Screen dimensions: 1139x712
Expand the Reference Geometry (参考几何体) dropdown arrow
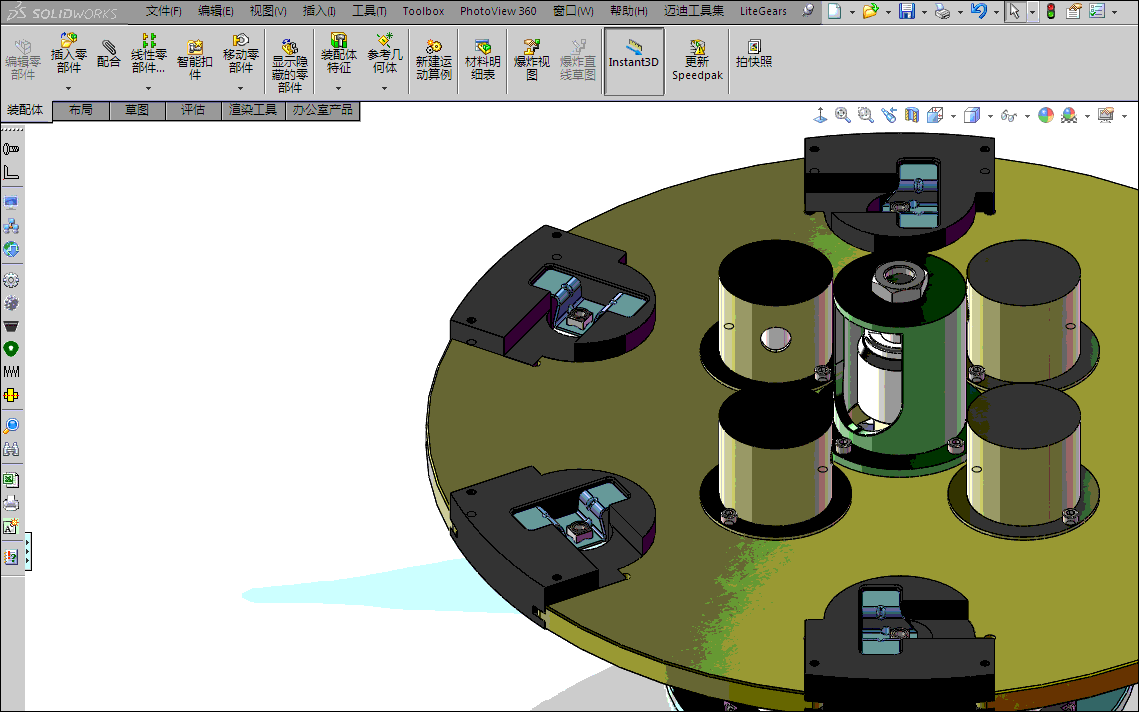tap(385, 88)
